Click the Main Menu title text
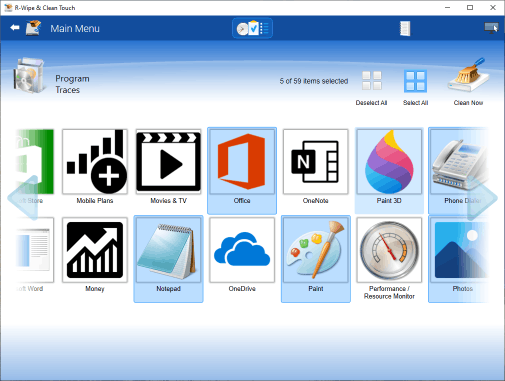The width and height of the screenshot is (505, 381). (x=75, y=29)
